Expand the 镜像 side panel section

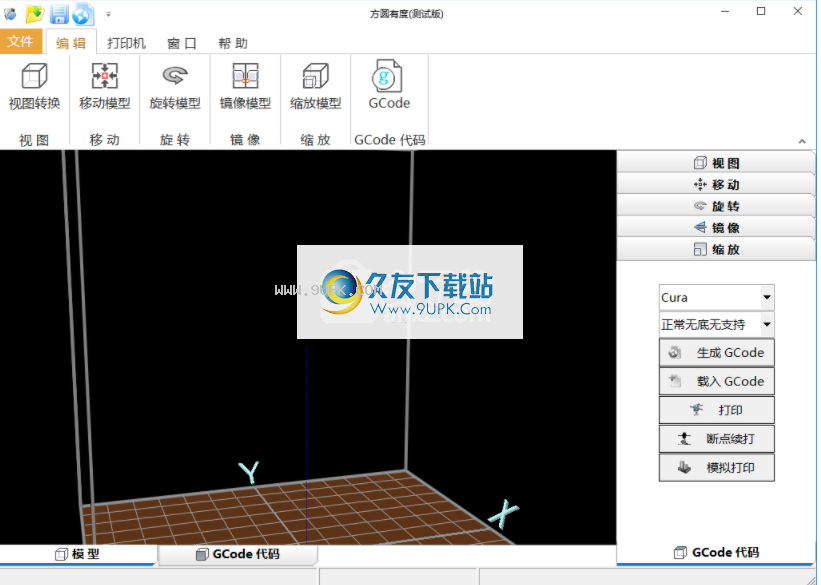click(716, 227)
